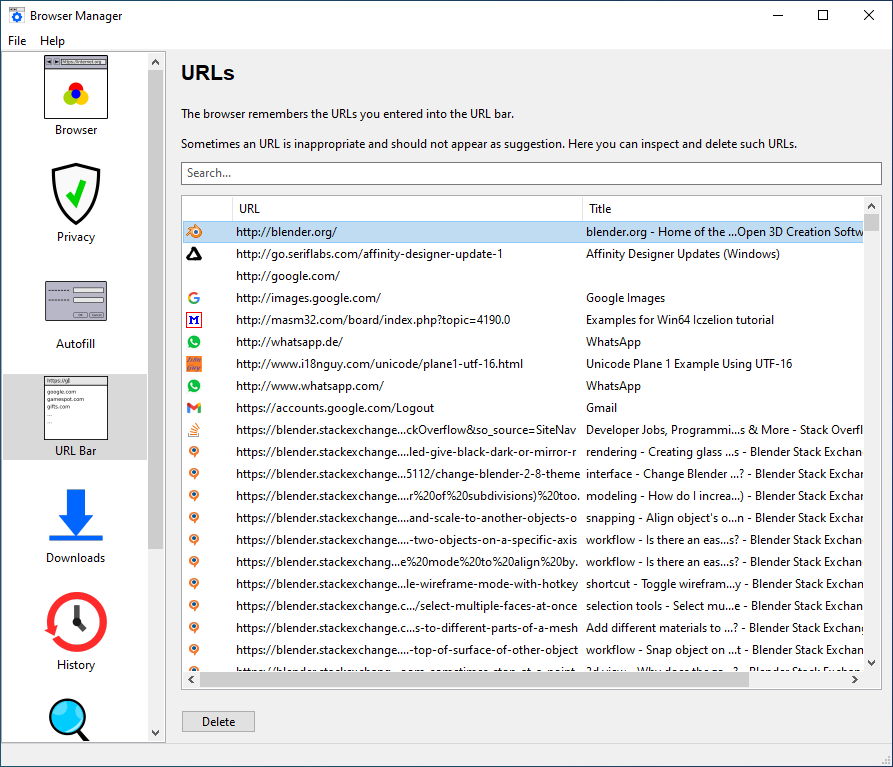The width and height of the screenshot is (893, 767).
Task: Open the History clock icon
Action: [x=76, y=622]
